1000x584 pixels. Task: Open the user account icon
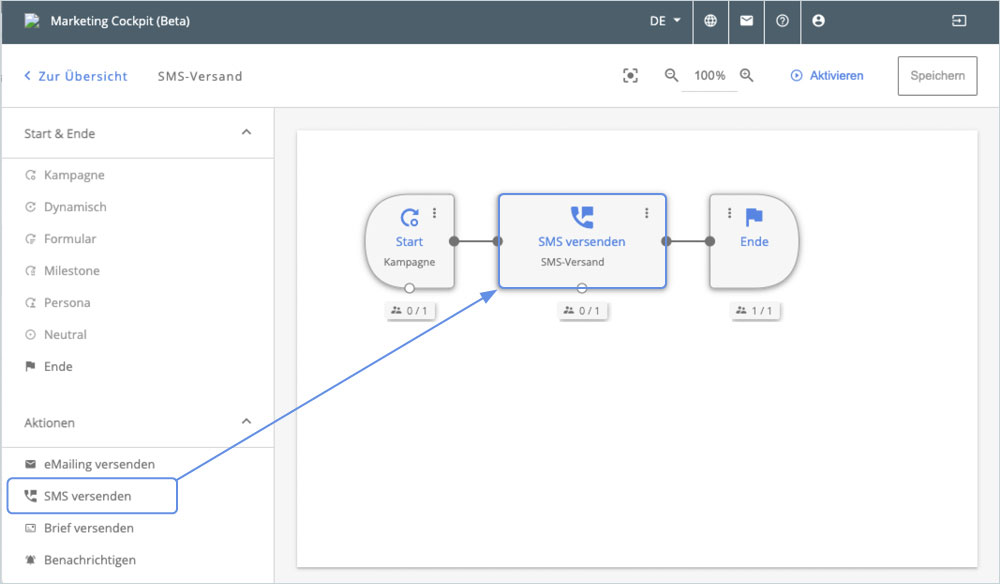pos(818,21)
